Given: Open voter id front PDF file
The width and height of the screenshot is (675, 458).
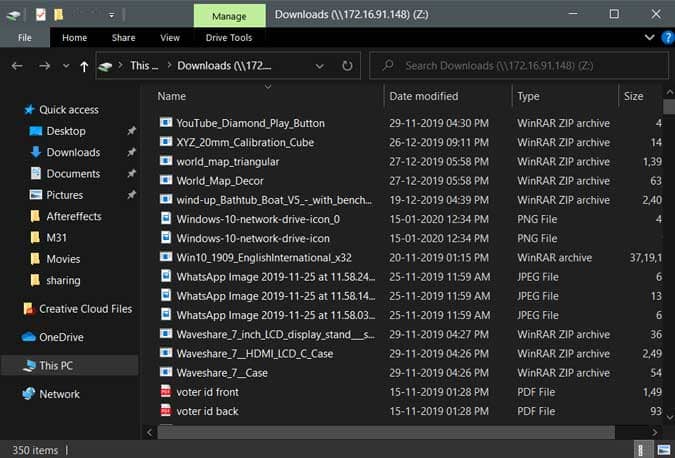Looking at the screenshot, I should [x=207, y=392].
